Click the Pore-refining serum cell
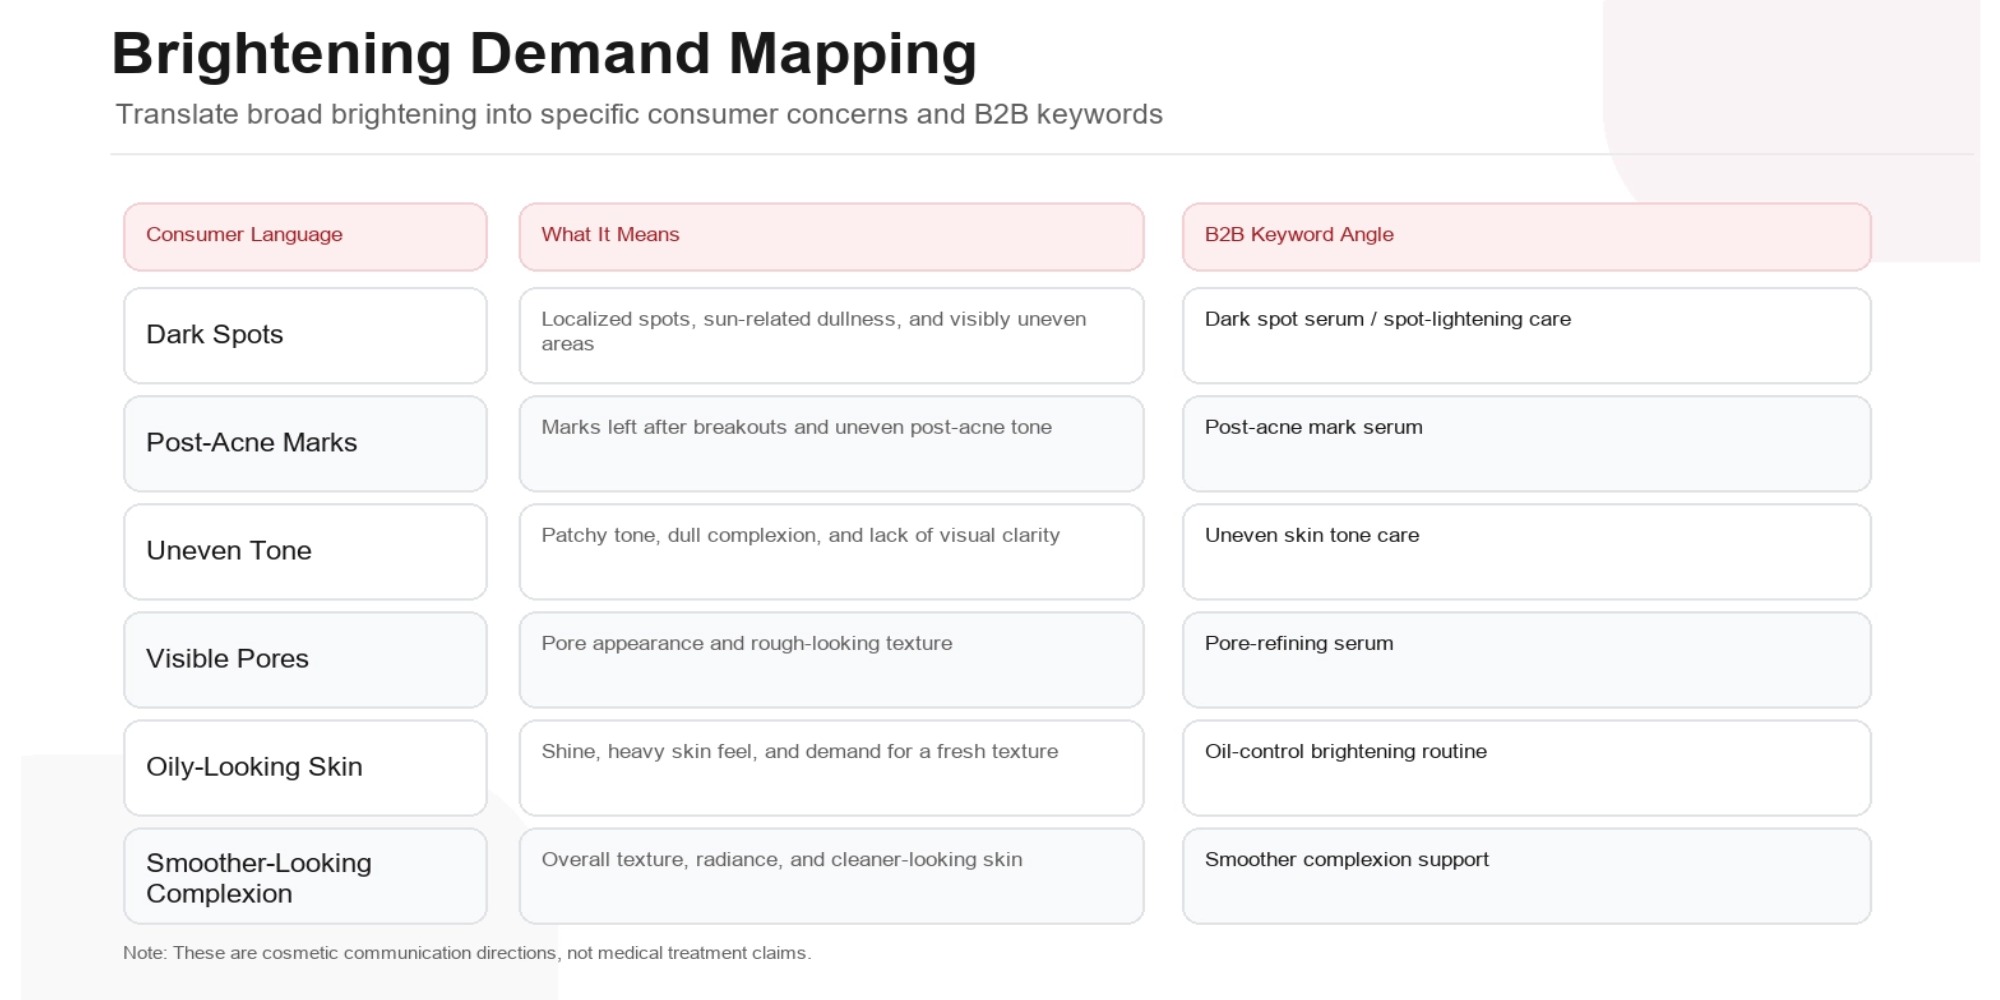The height and width of the screenshot is (1000, 2000). (x=1526, y=660)
